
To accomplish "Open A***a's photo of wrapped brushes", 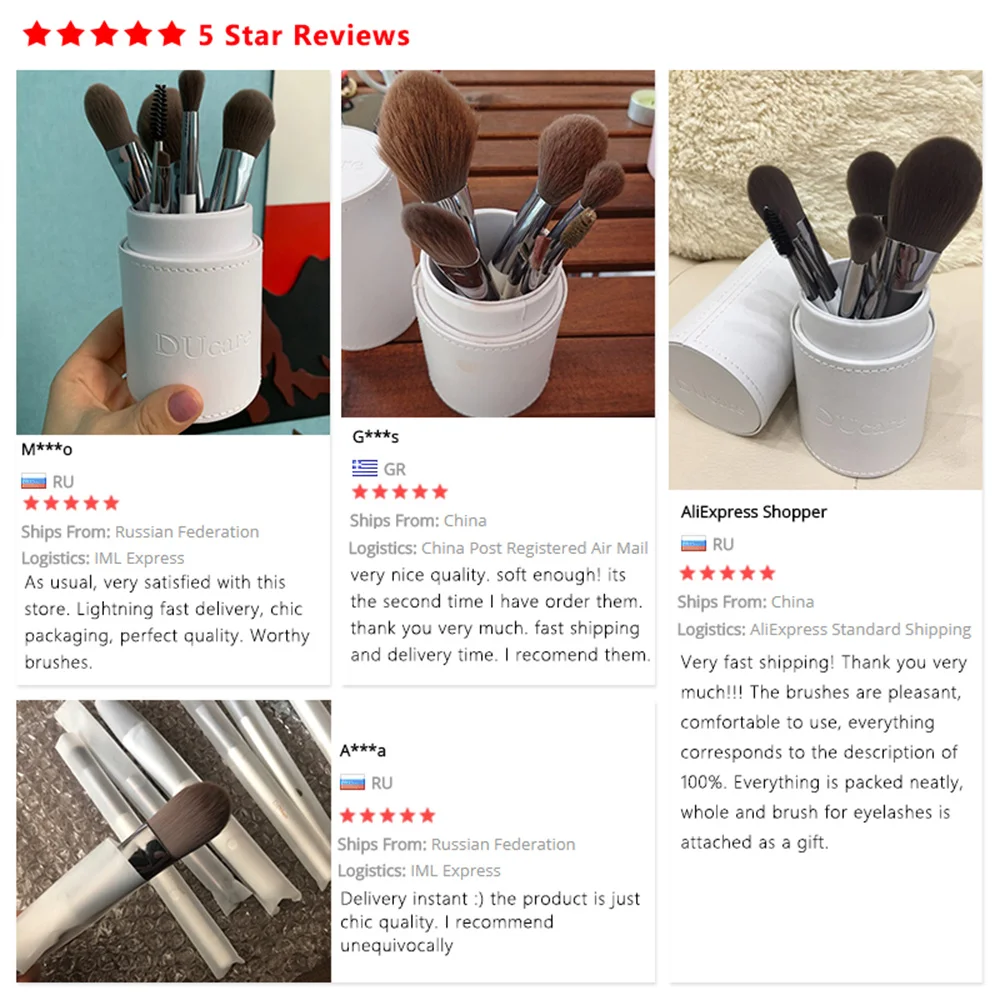I will [x=173, y=841].
